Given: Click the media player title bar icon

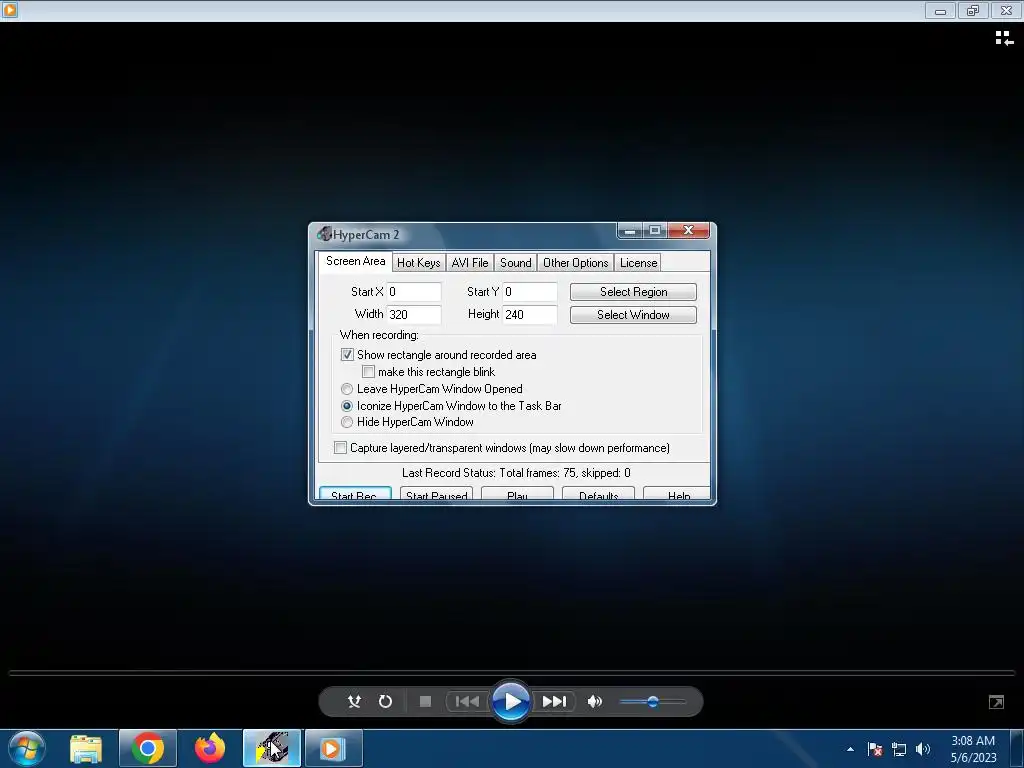Looking at the screenshot, I should coord(9,10).
